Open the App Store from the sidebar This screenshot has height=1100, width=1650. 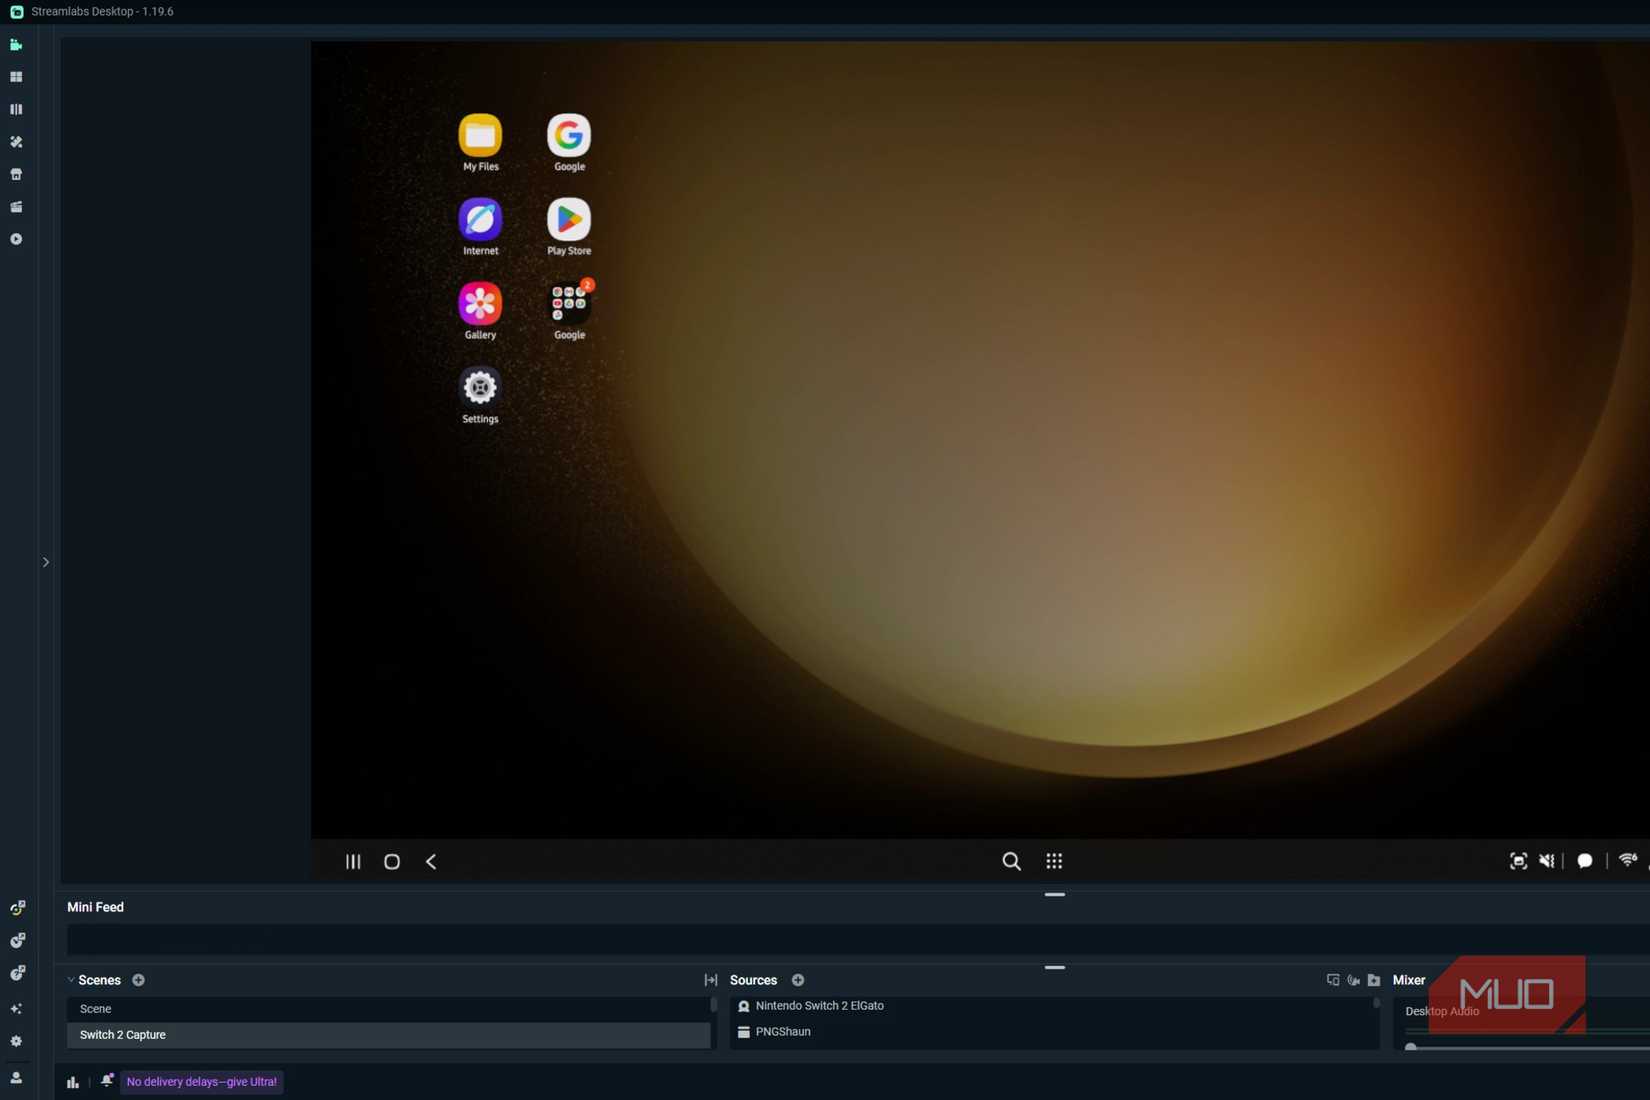tap(16, 174)
